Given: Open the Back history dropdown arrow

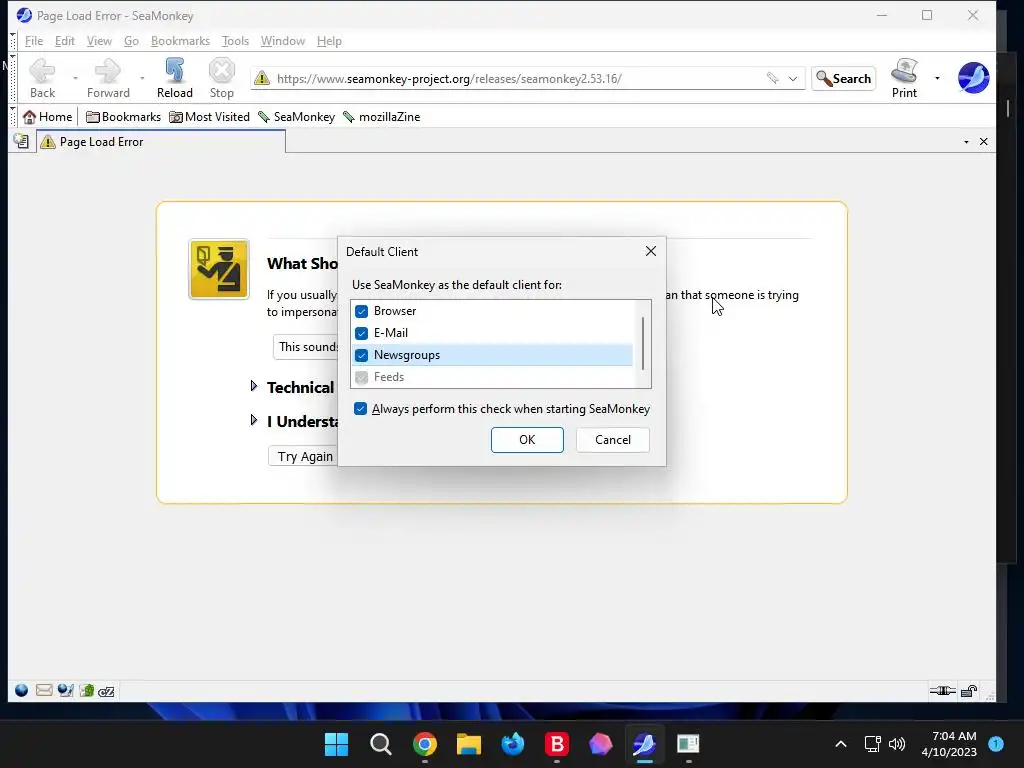Looking at the screenshot, I should (x=75, y=78).
